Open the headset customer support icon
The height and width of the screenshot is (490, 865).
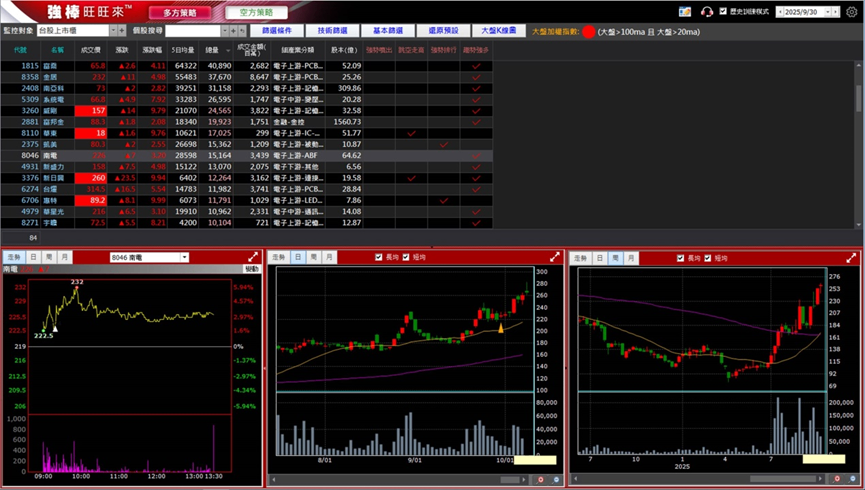(708, 12)
